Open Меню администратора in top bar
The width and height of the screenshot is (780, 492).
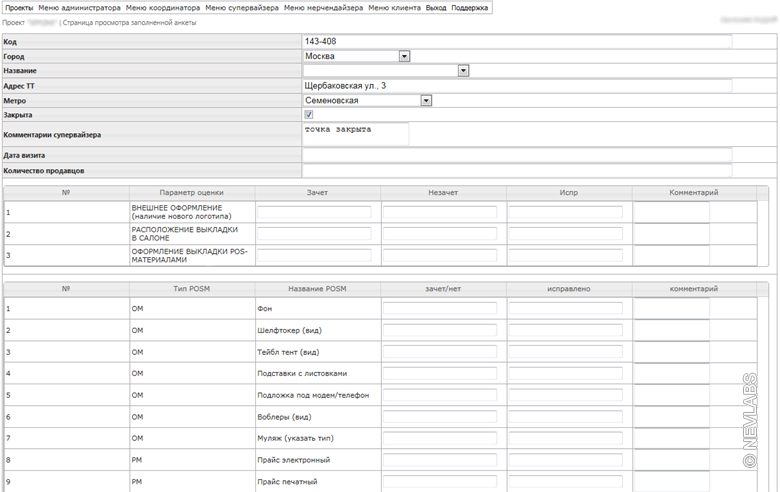click(x=79, y=7)
